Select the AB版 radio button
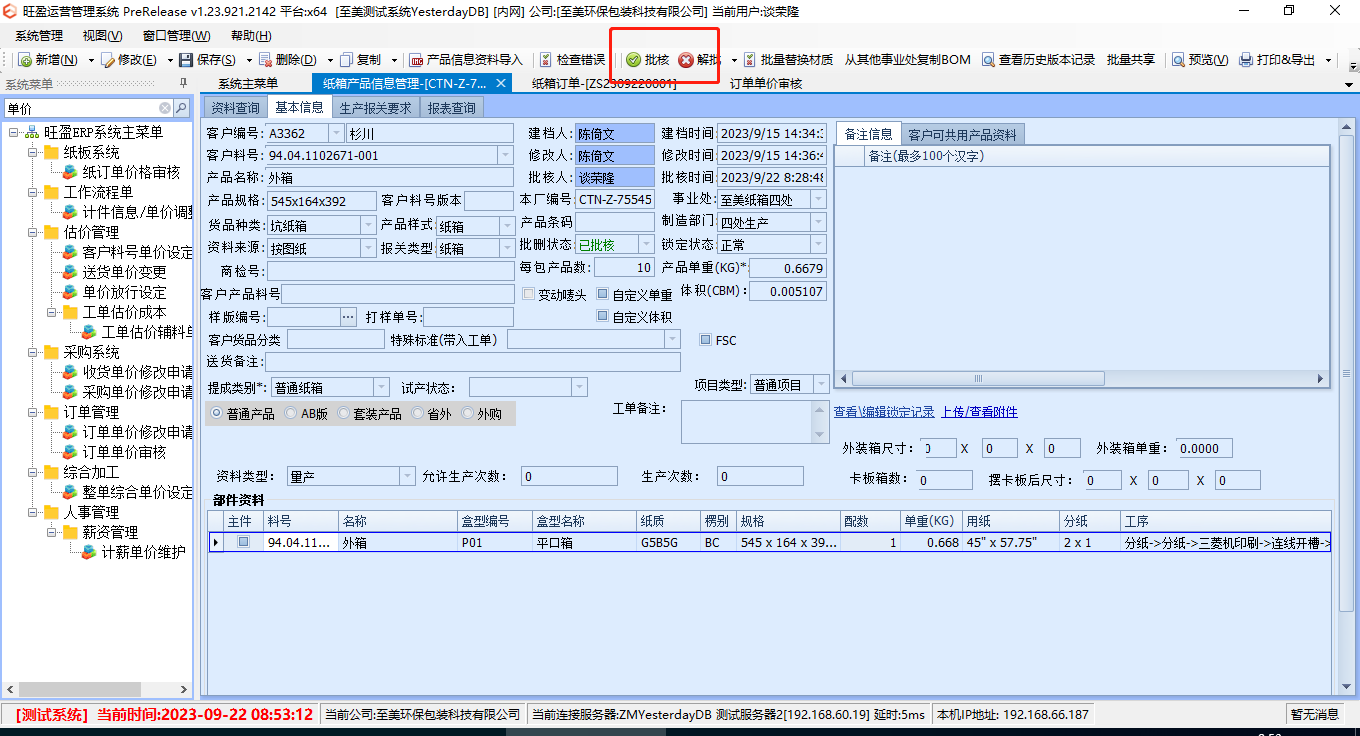1360x736 pixels. tap(291, 413)
